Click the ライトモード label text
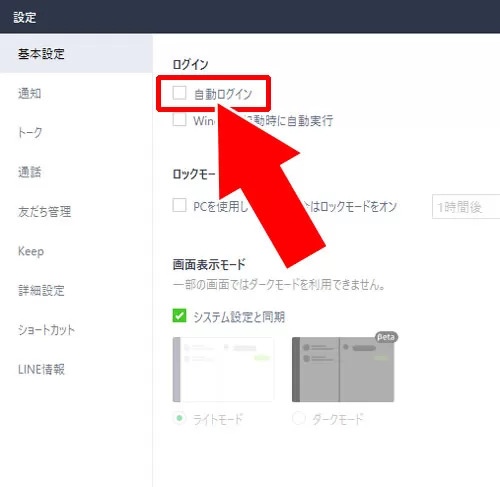 [218, 419]
